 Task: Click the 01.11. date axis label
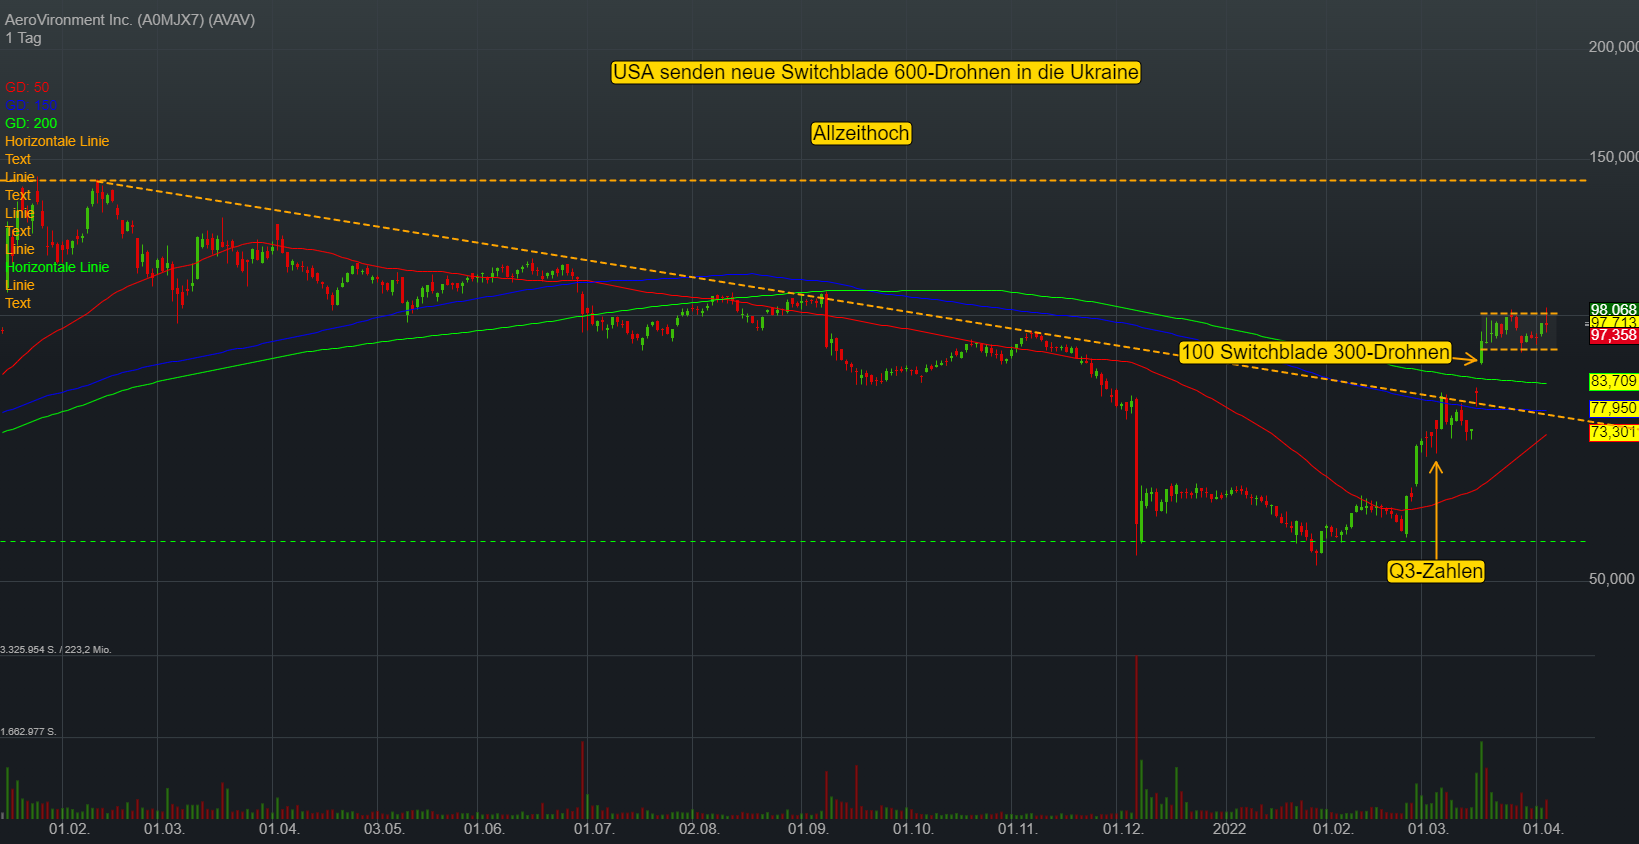(x=1018, y=829)
